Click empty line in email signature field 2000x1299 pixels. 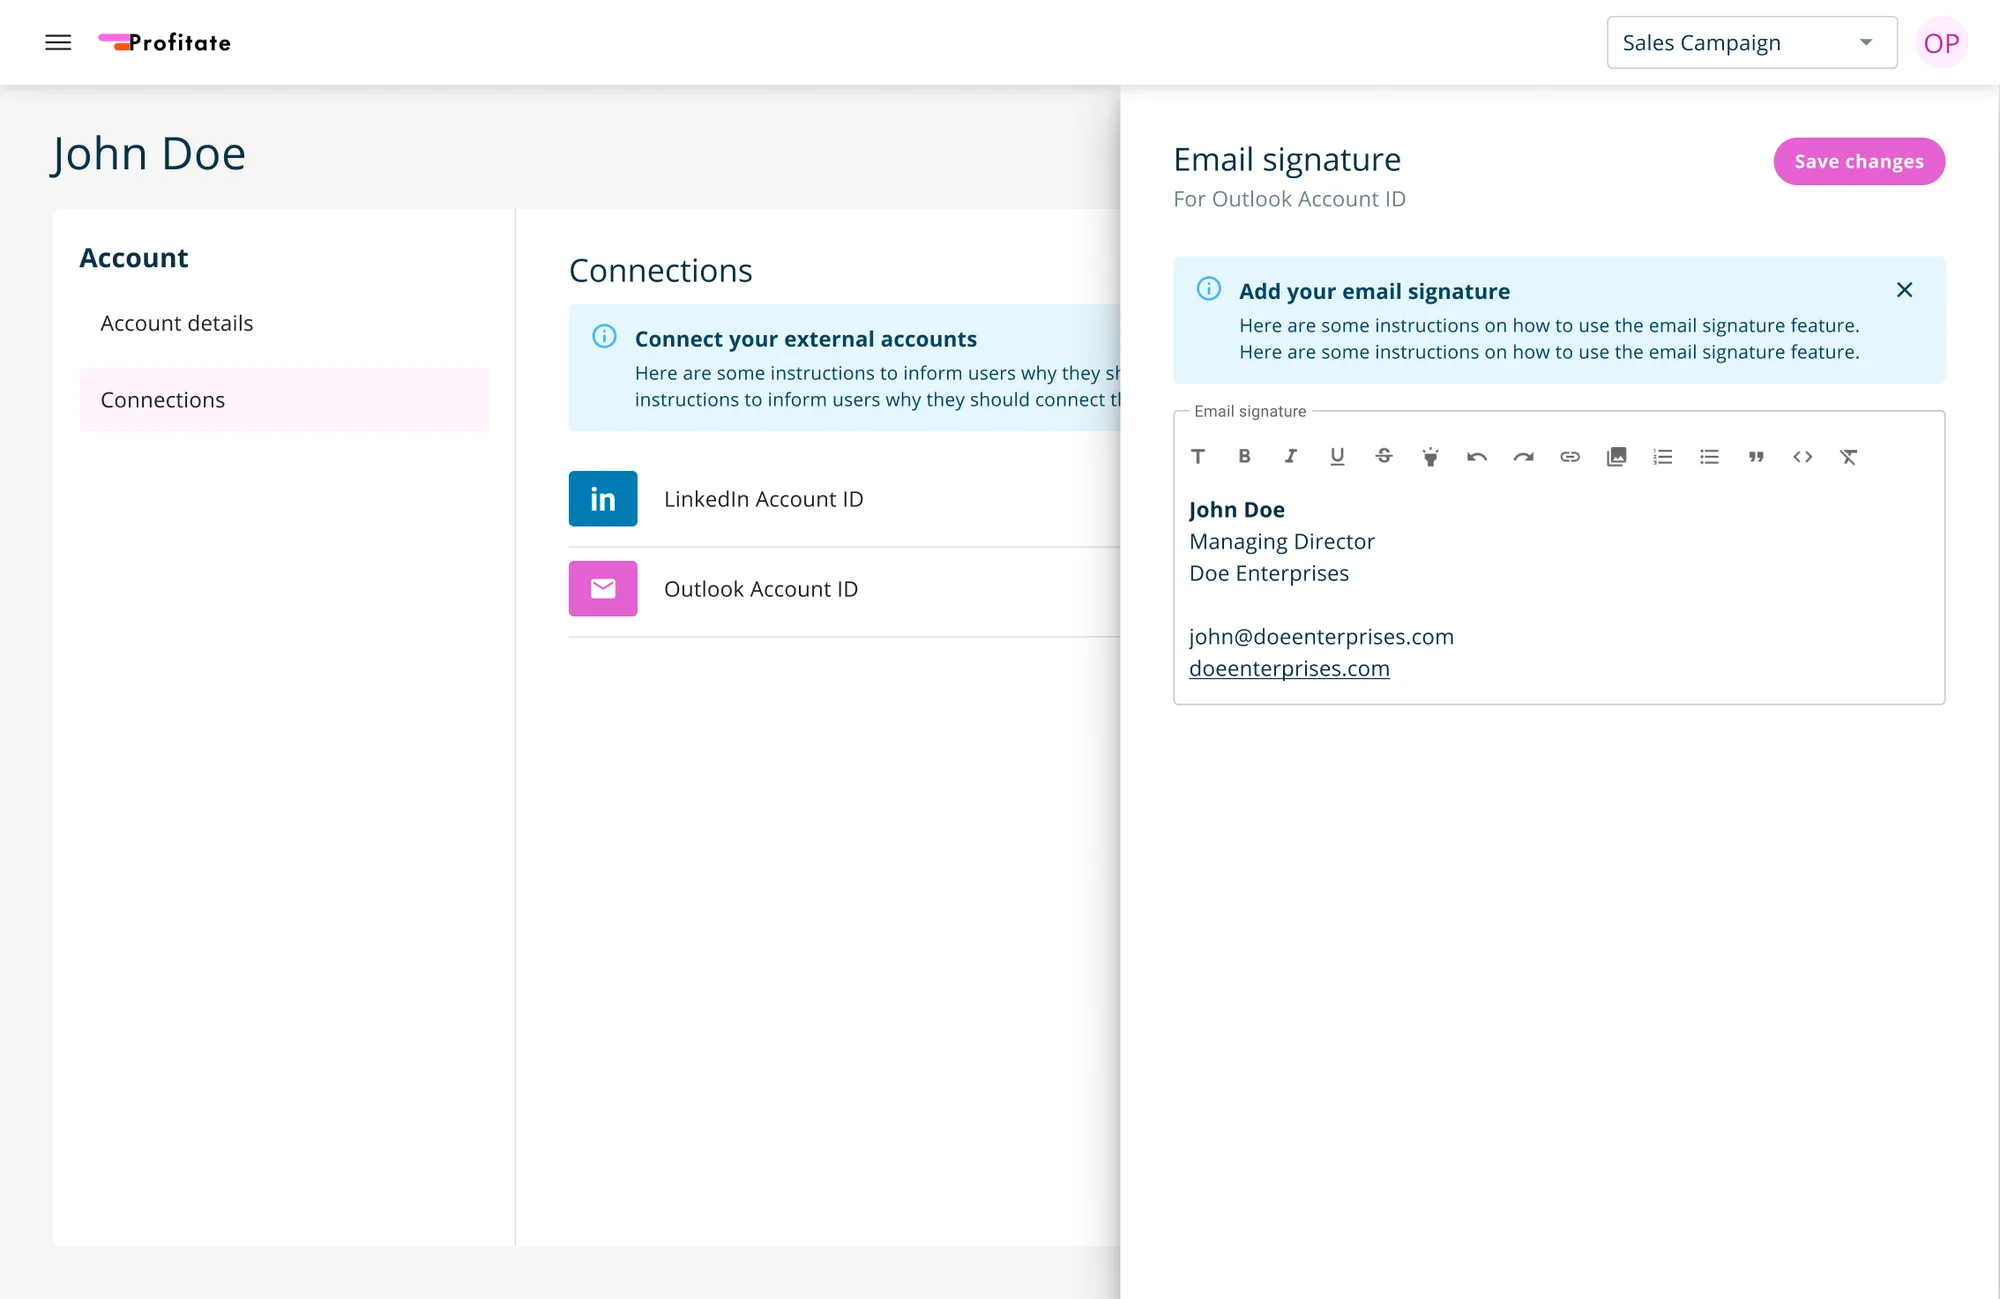[x=1559, y=605]
